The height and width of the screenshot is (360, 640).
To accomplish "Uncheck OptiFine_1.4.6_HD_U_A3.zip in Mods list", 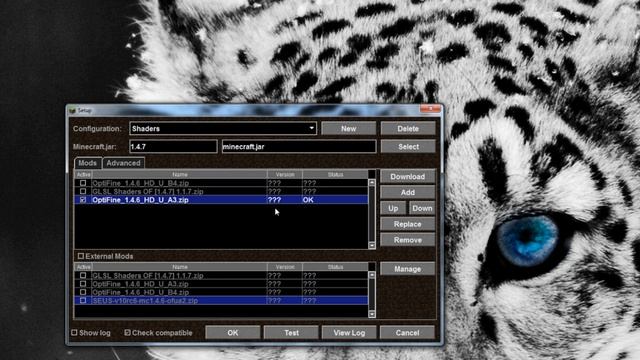I will (83, 200).
